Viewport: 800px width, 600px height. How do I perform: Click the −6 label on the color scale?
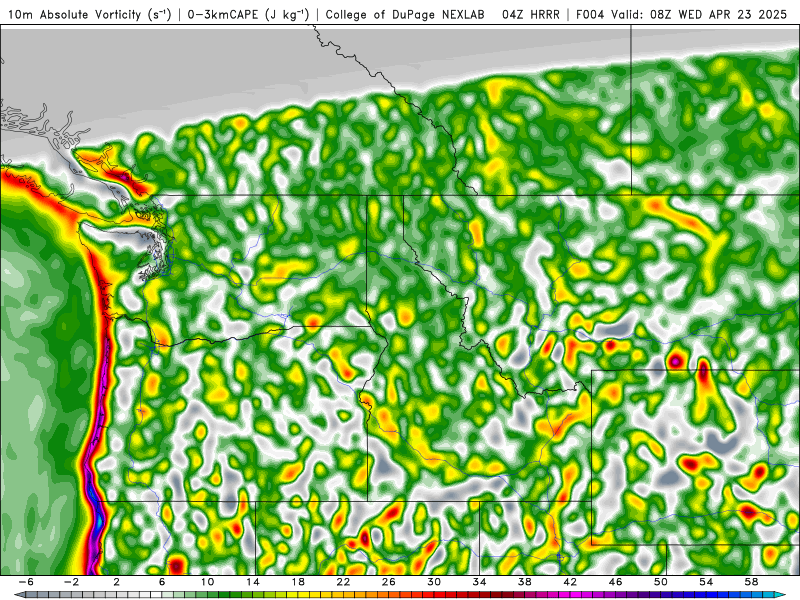(27, 582)
